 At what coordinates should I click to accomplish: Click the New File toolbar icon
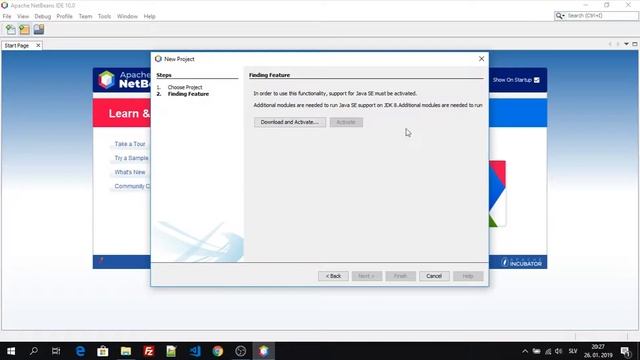(11, 29)
